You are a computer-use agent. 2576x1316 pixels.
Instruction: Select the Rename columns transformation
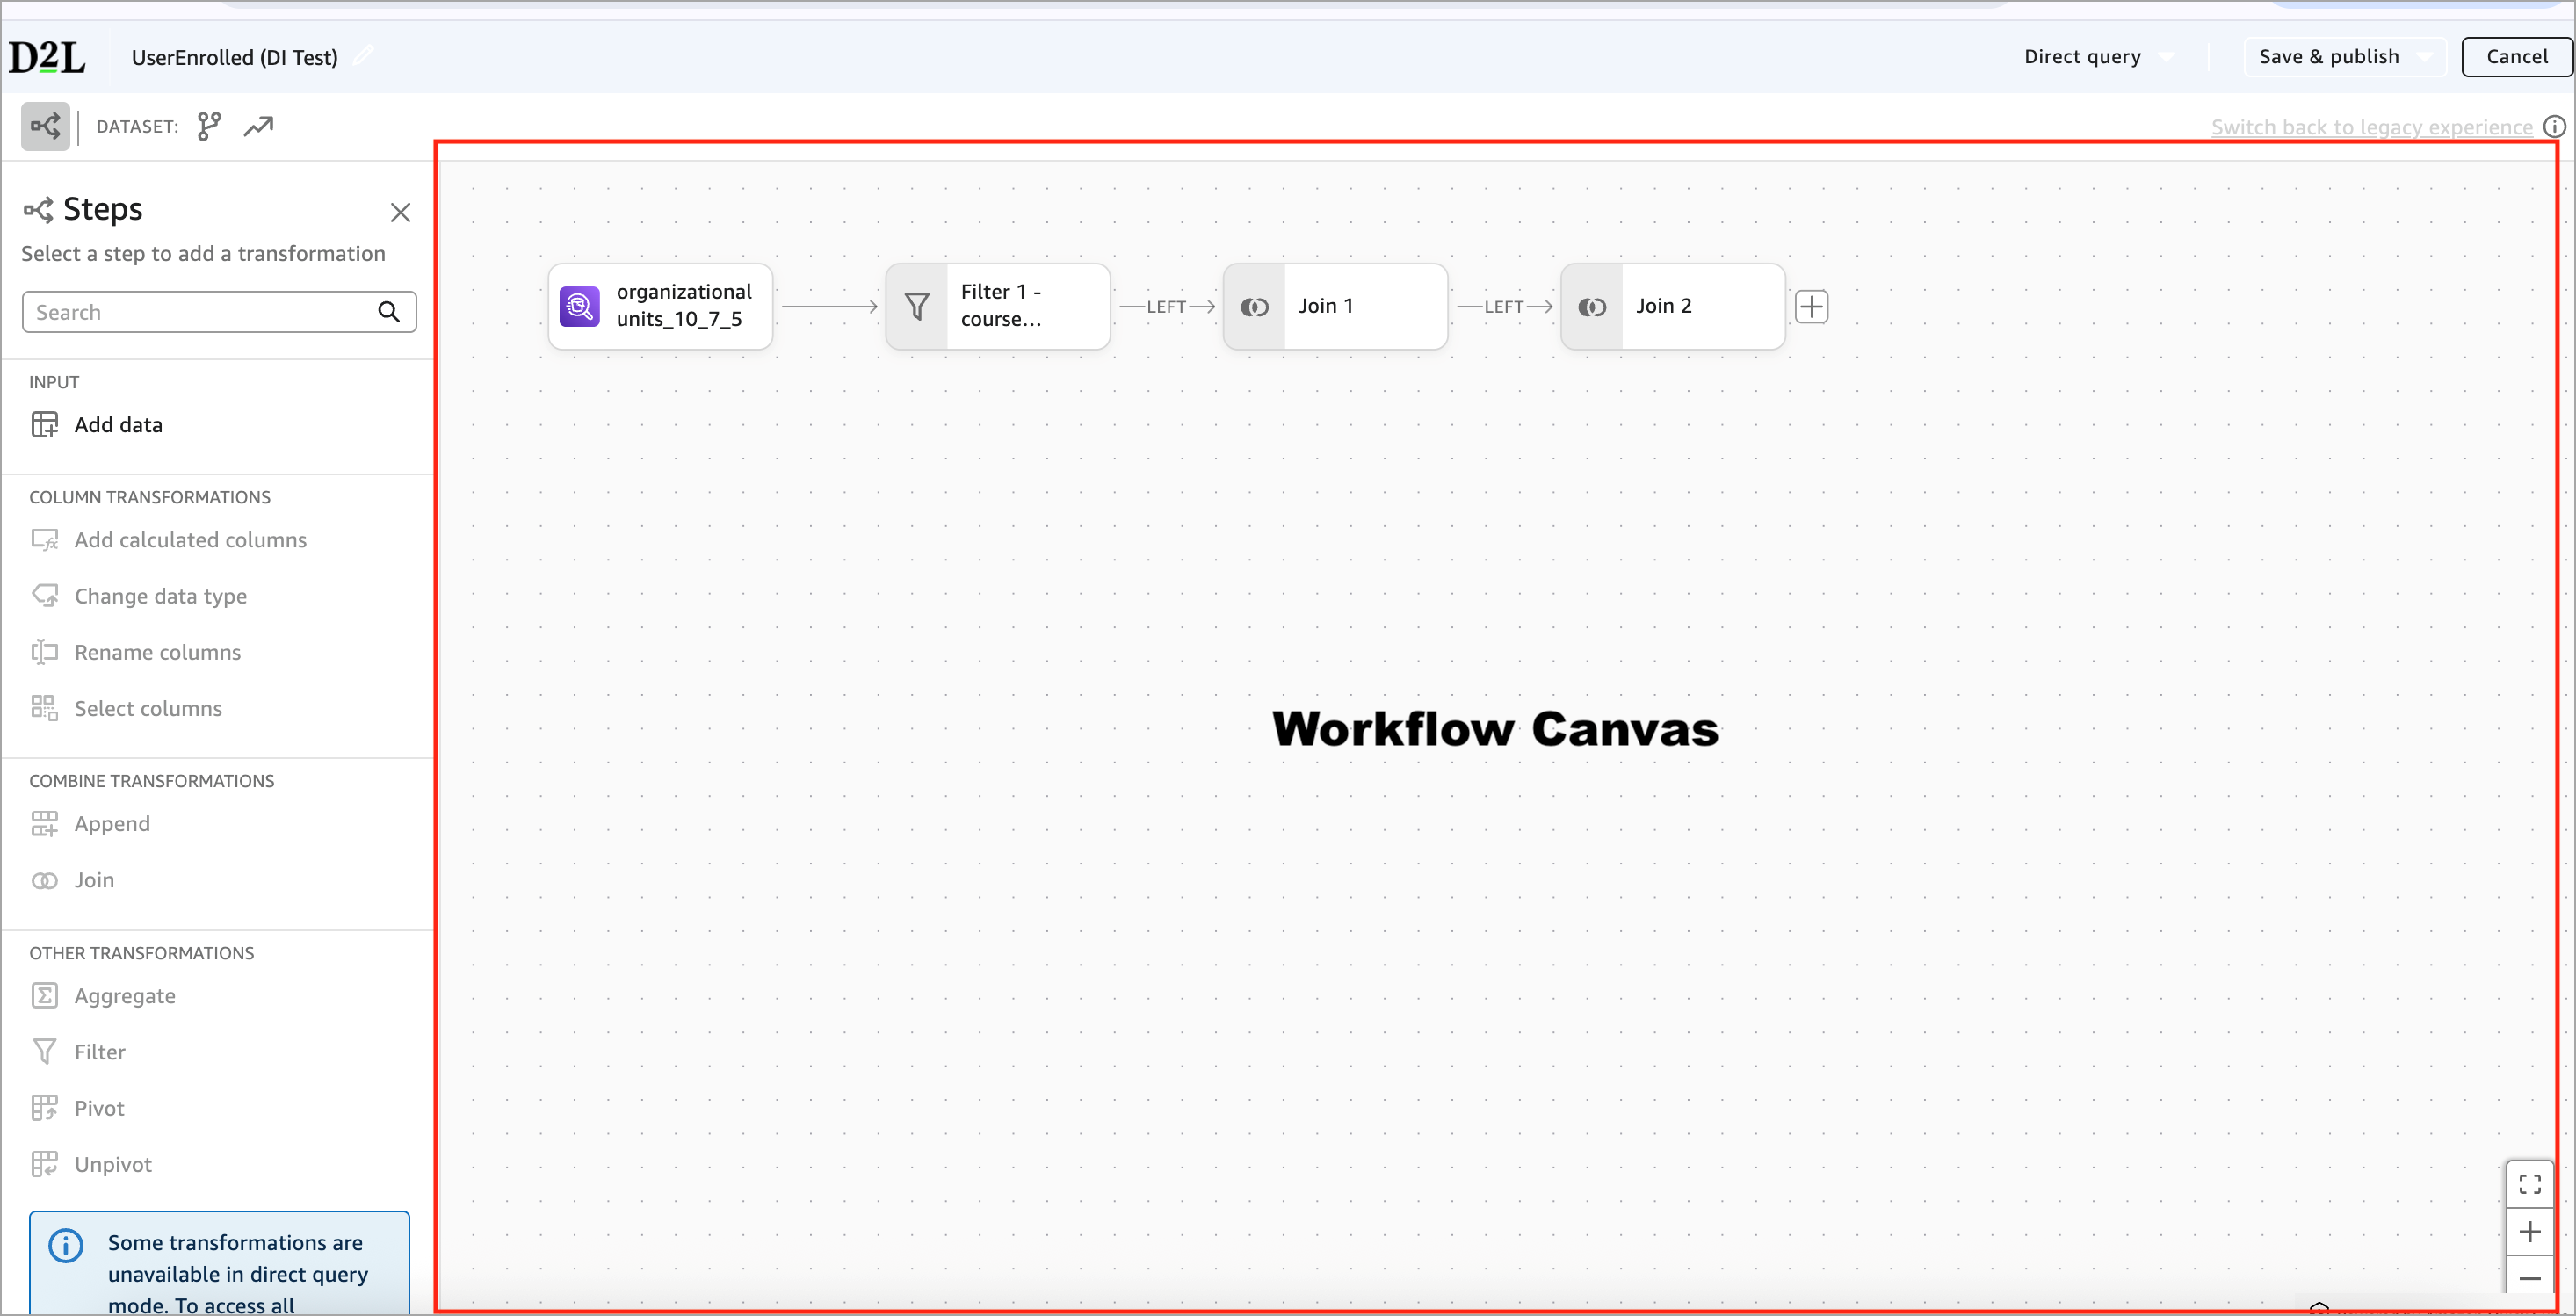157,651
